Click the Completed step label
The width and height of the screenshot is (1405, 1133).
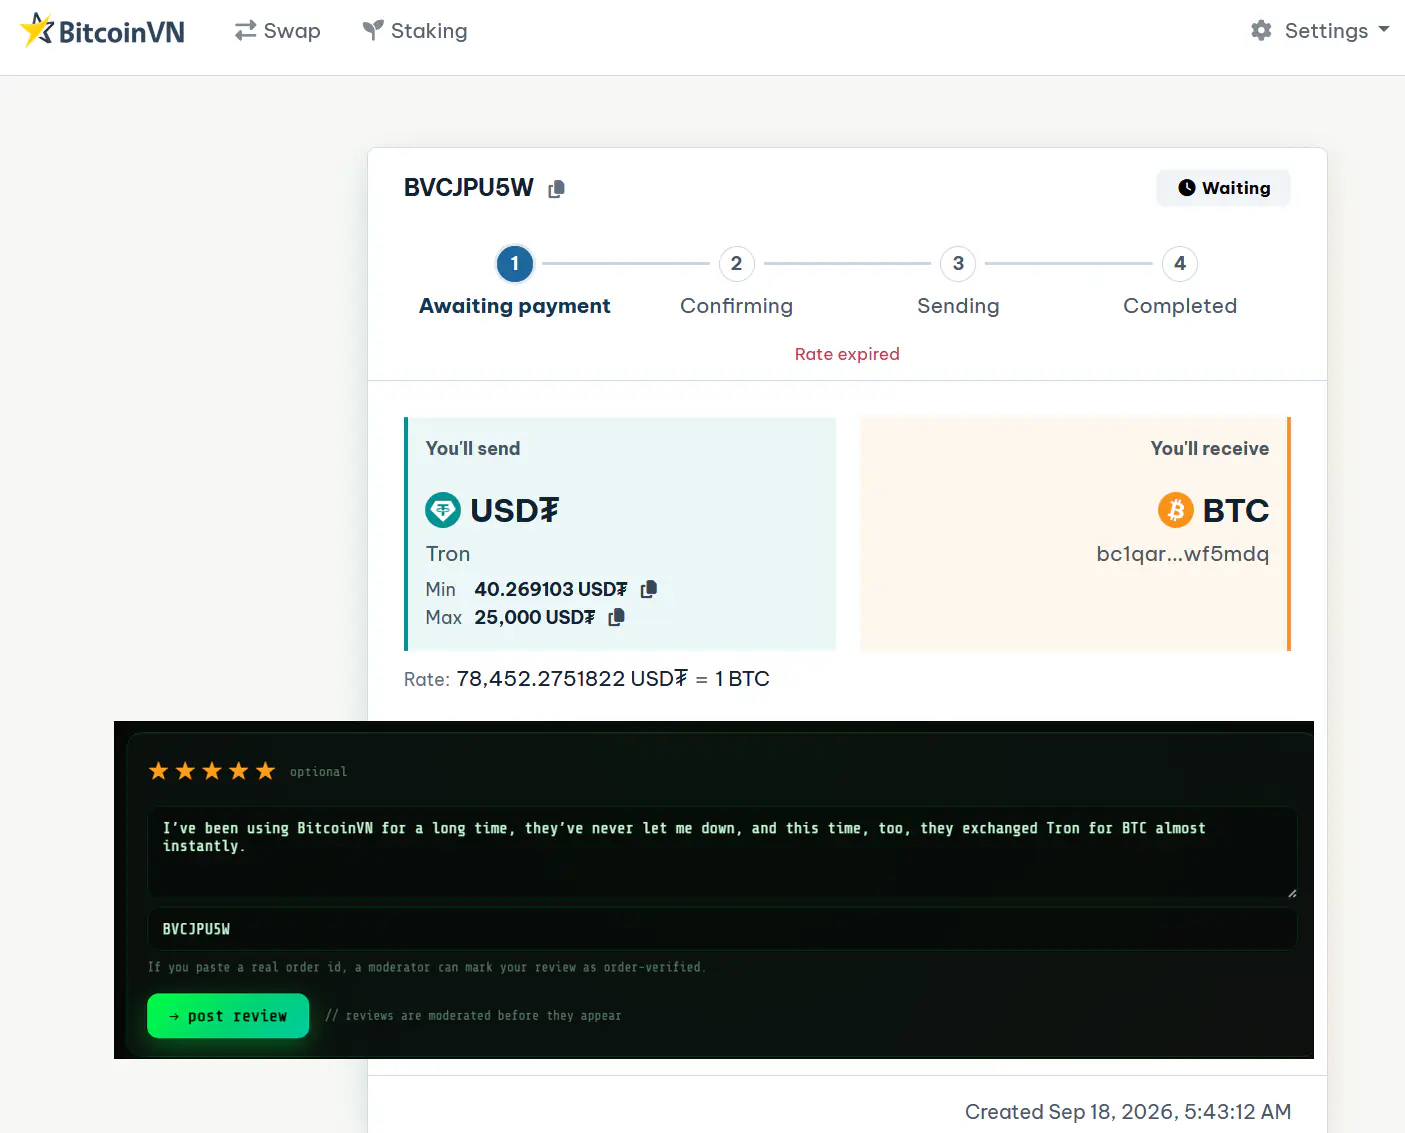[1180, 306]
